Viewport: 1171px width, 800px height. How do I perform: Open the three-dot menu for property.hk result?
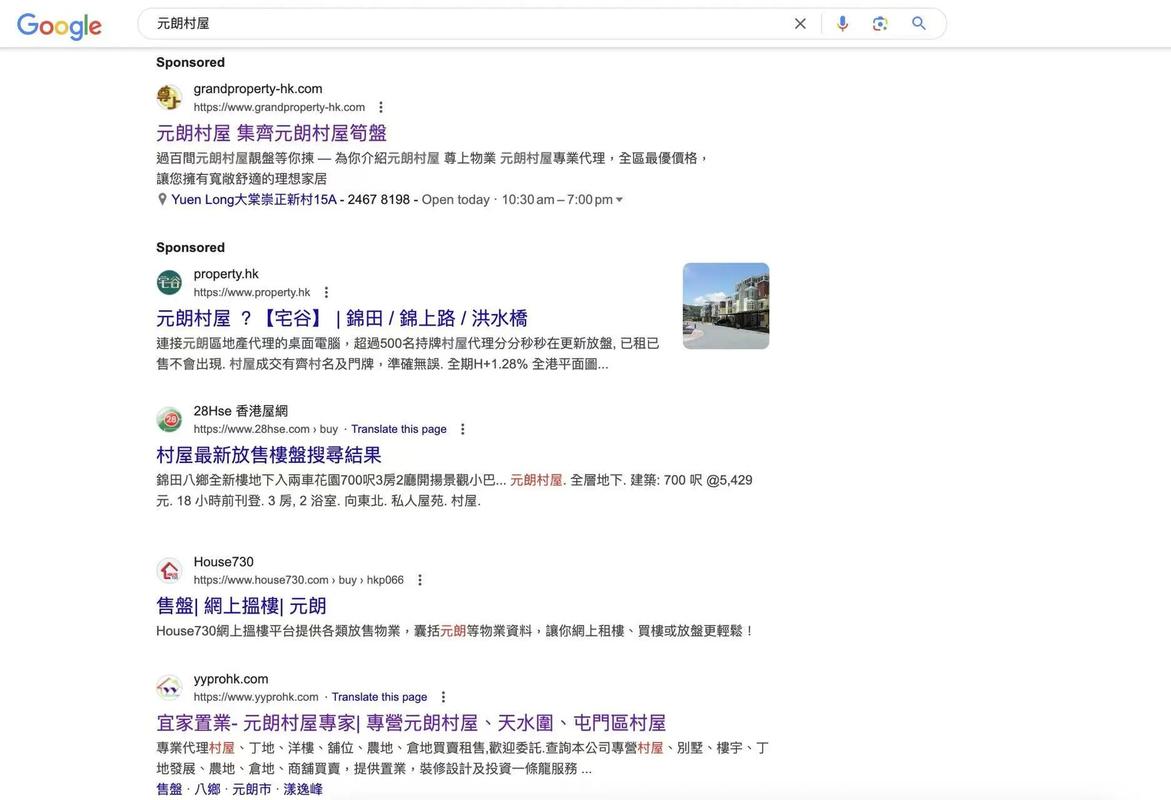coord(326,292)
